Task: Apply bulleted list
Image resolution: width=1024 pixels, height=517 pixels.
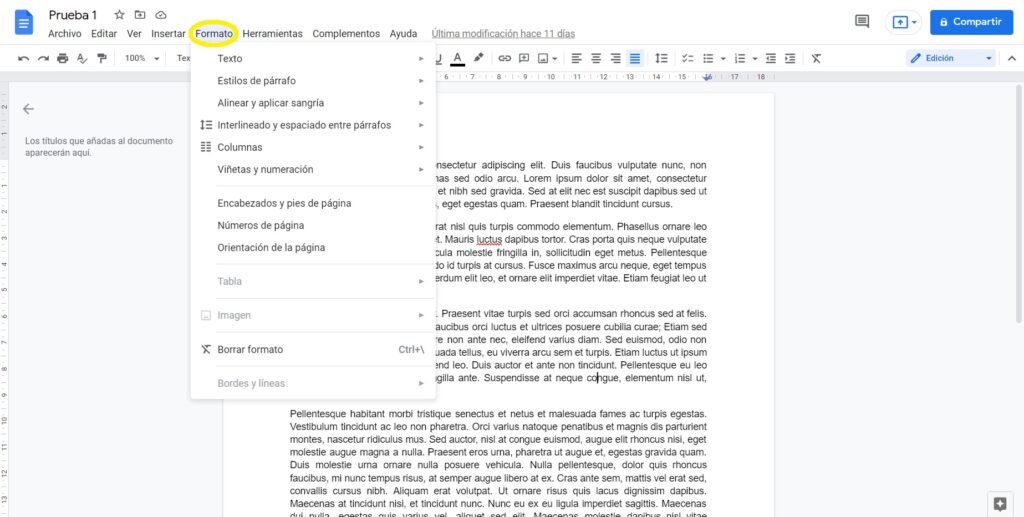Action: coord(708,58)
